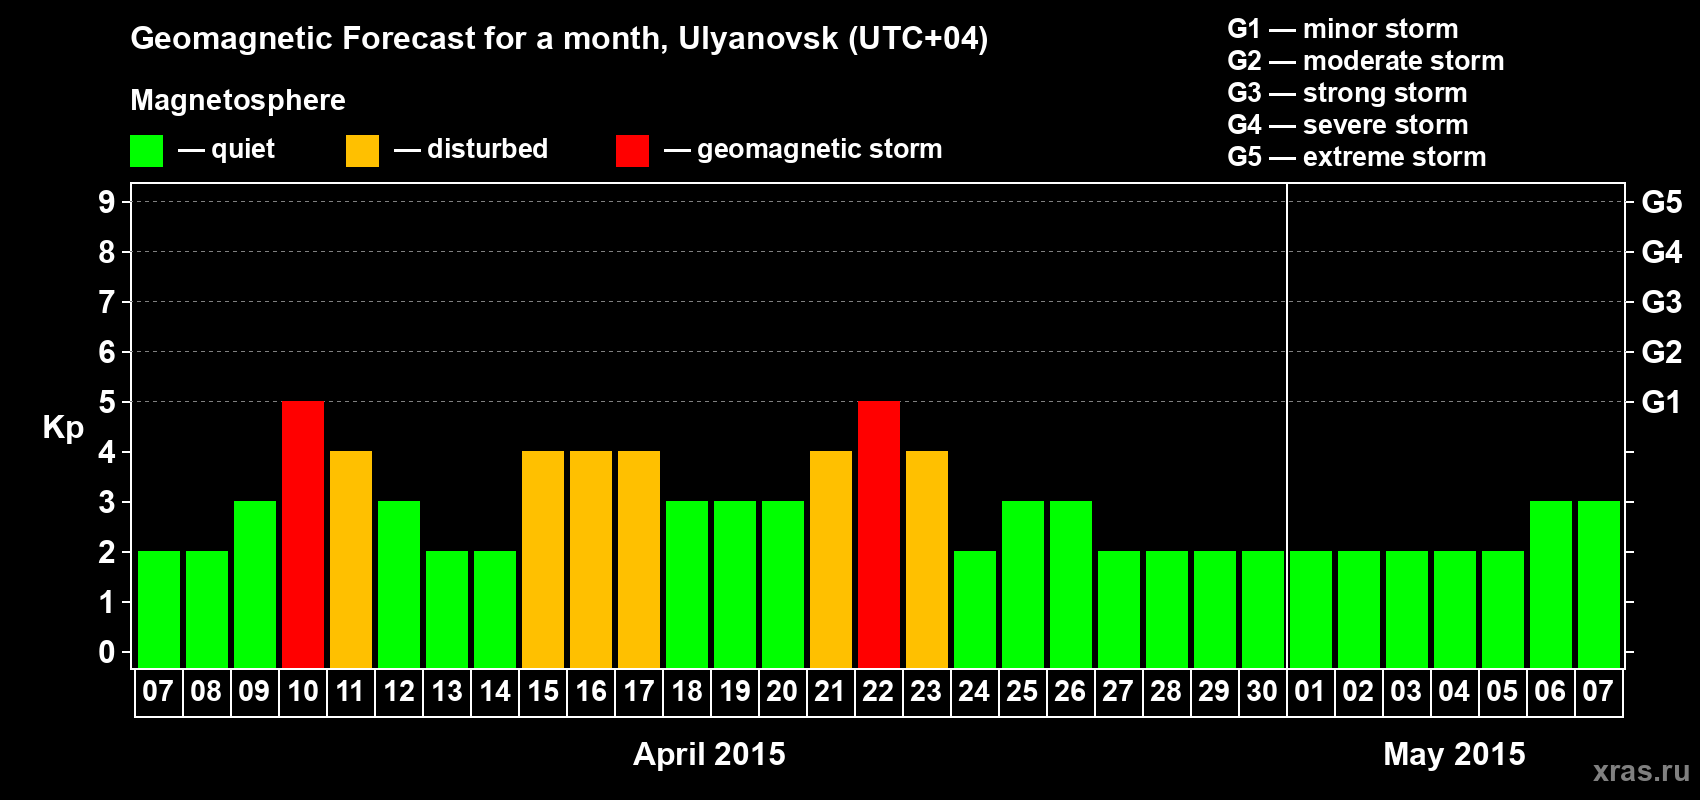Select the date cell labeled 28
The image size is (1700, 800).
1167,692
